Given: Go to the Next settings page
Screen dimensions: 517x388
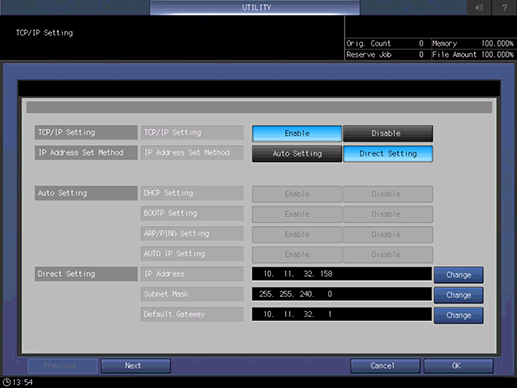Looking at the screenshot, I should pyautogui.click(x=136, y=366).
